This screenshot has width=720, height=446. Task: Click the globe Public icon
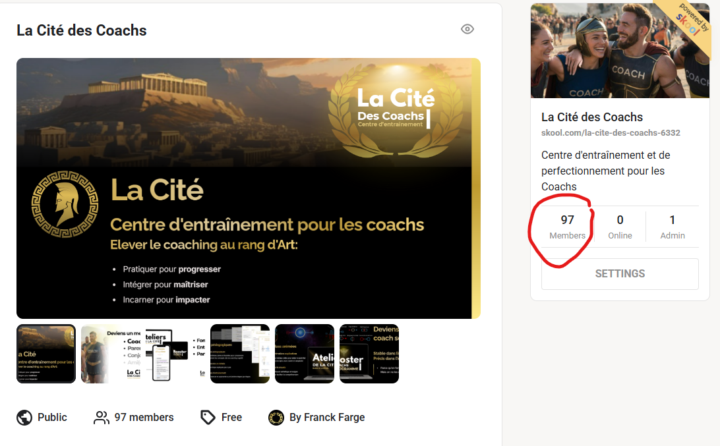tap(24, 418)
